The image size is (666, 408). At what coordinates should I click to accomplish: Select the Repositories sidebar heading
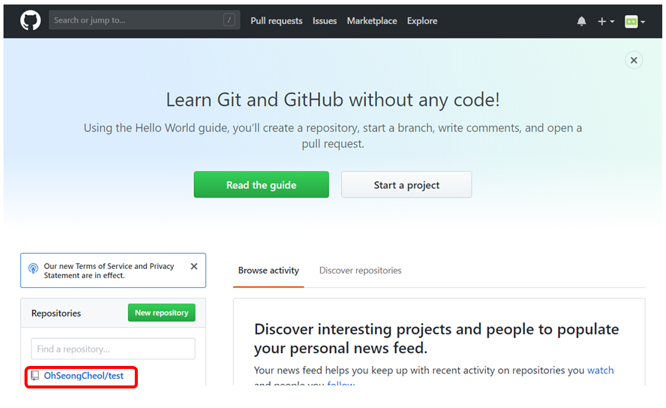(x=56, y=313)
